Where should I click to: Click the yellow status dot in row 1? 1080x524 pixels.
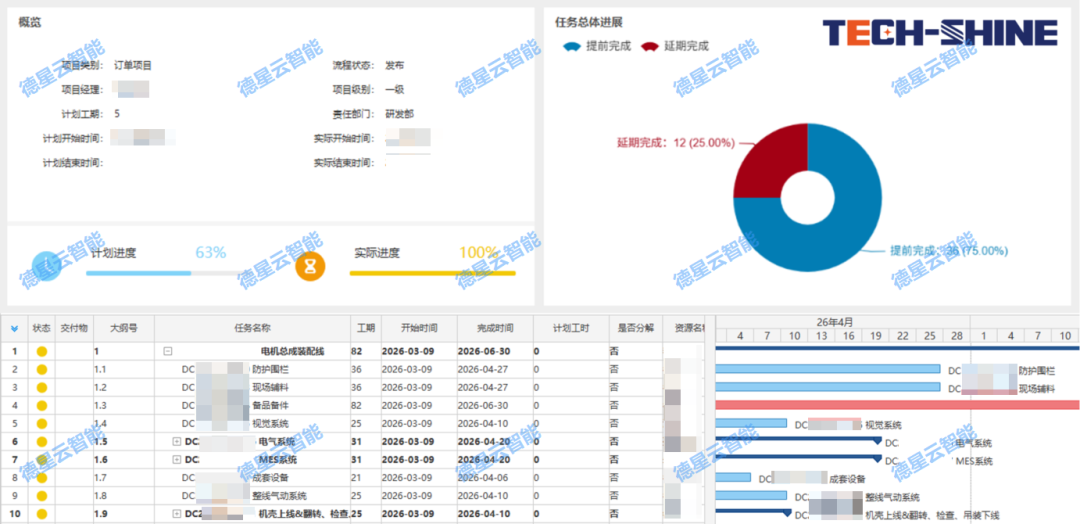pos(41,352)
